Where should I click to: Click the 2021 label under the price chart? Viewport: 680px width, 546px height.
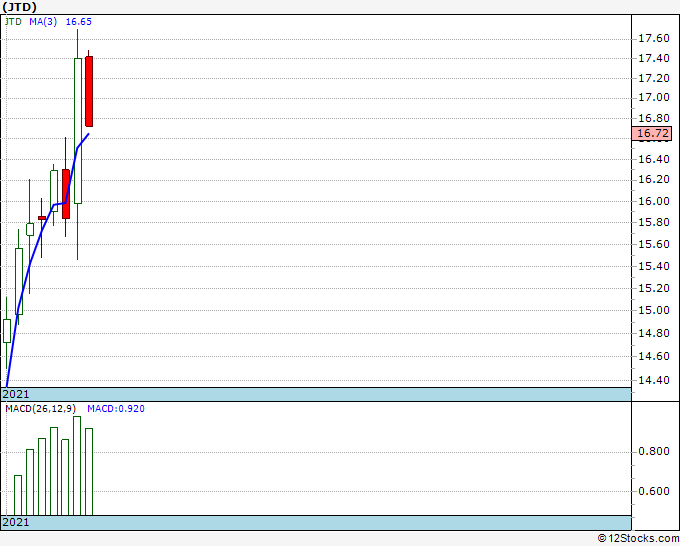16,394
